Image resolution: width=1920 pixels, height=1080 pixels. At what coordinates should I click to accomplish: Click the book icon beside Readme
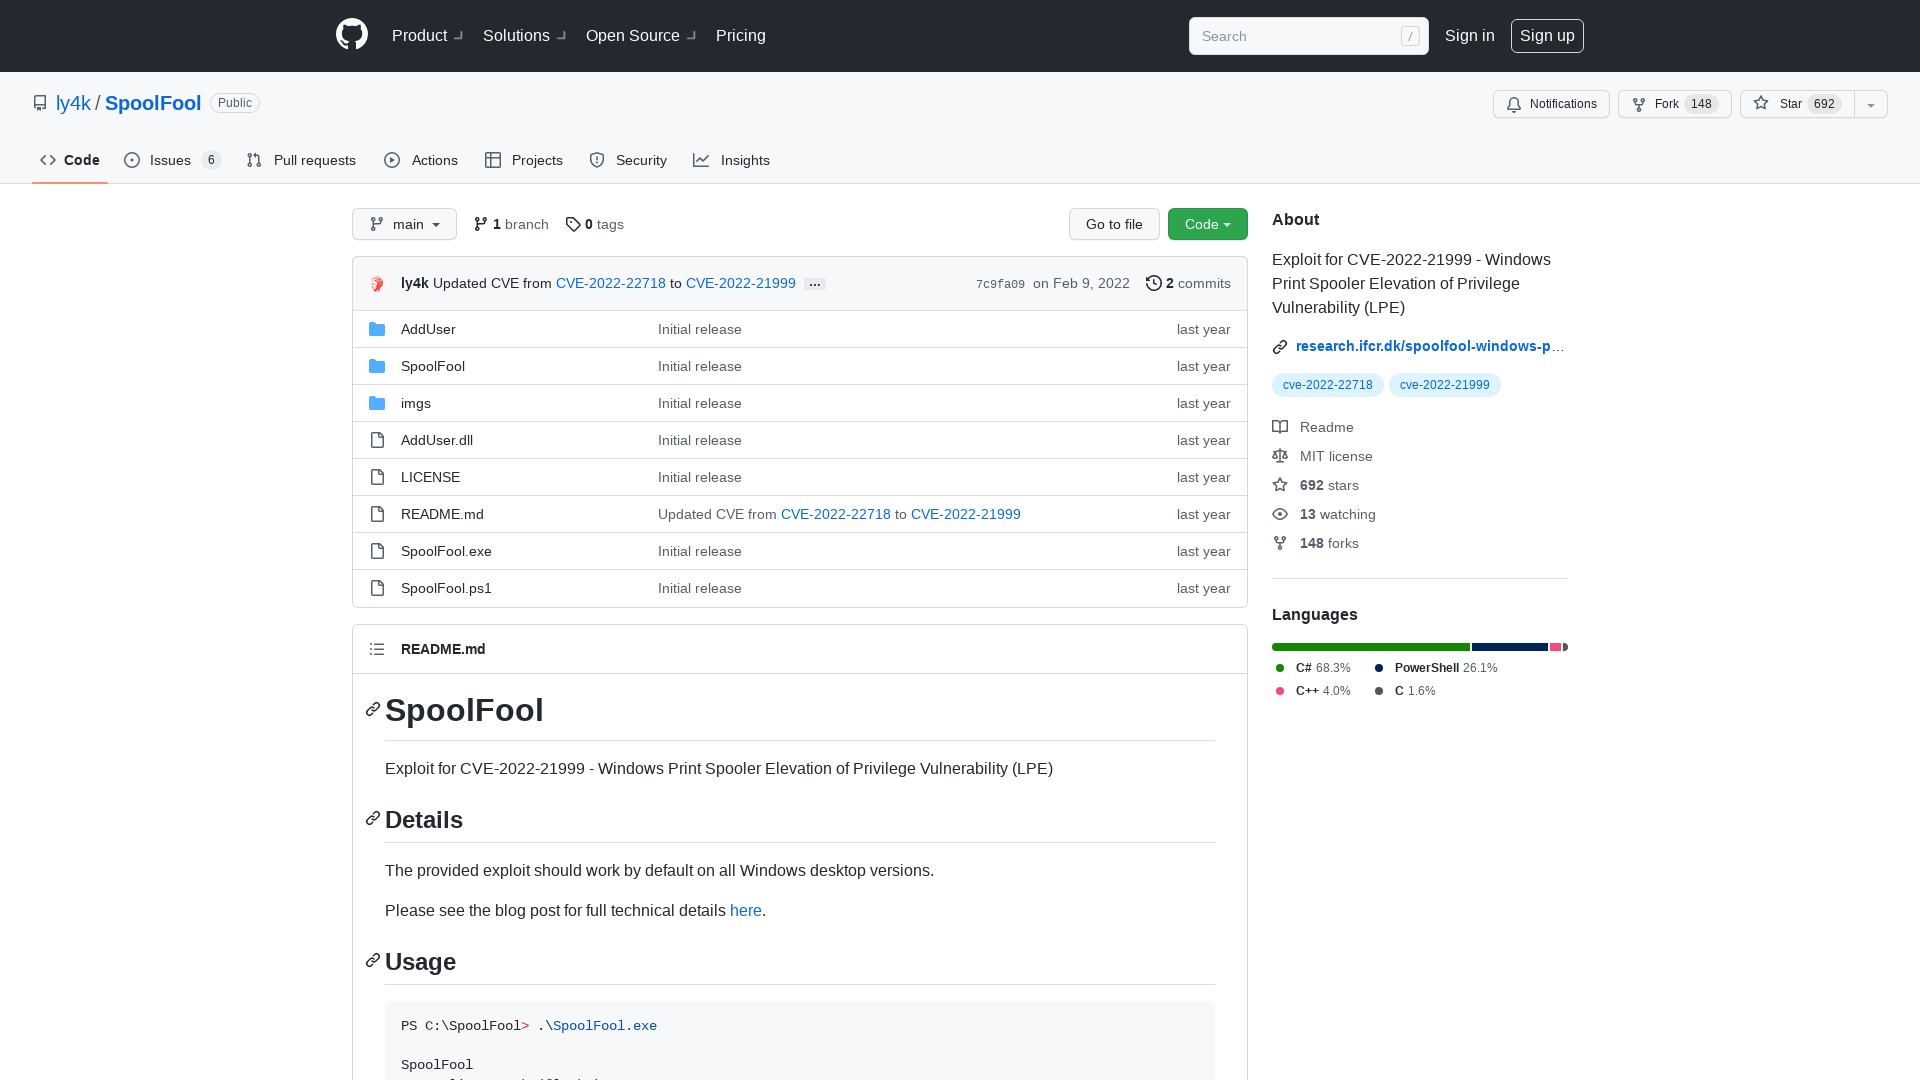[1280, 427]
